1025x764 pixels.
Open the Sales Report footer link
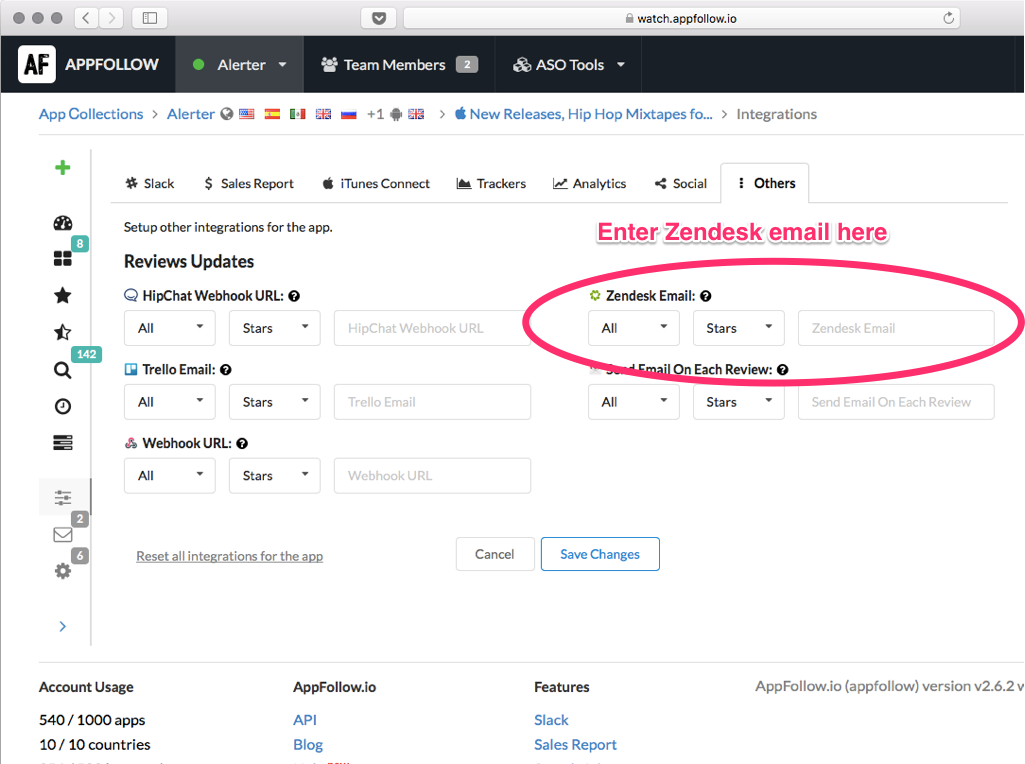point(575,745)
